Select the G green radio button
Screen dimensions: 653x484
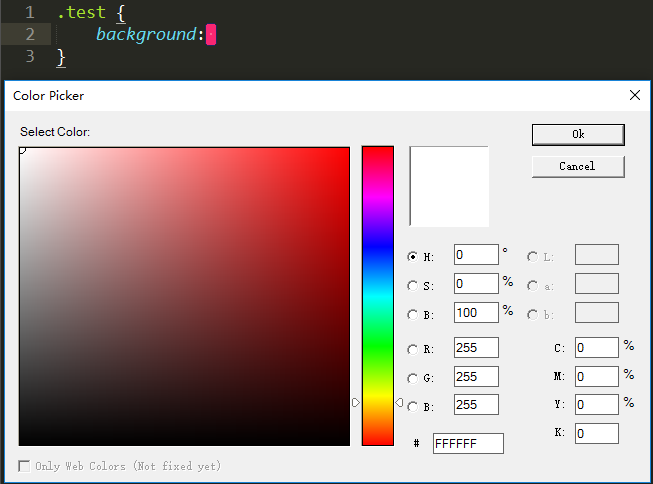pyautogui.click(x=413, y=378)
